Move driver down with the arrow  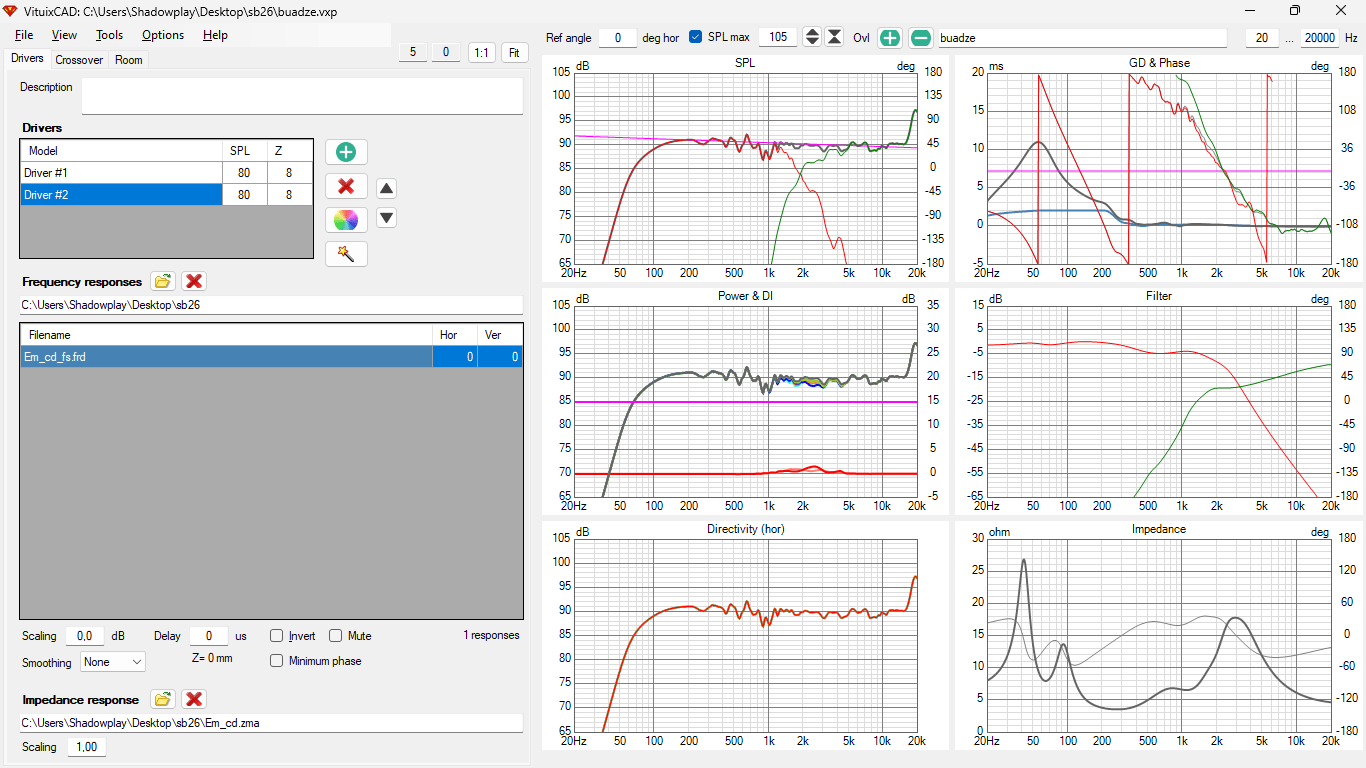tap(387, 218)
